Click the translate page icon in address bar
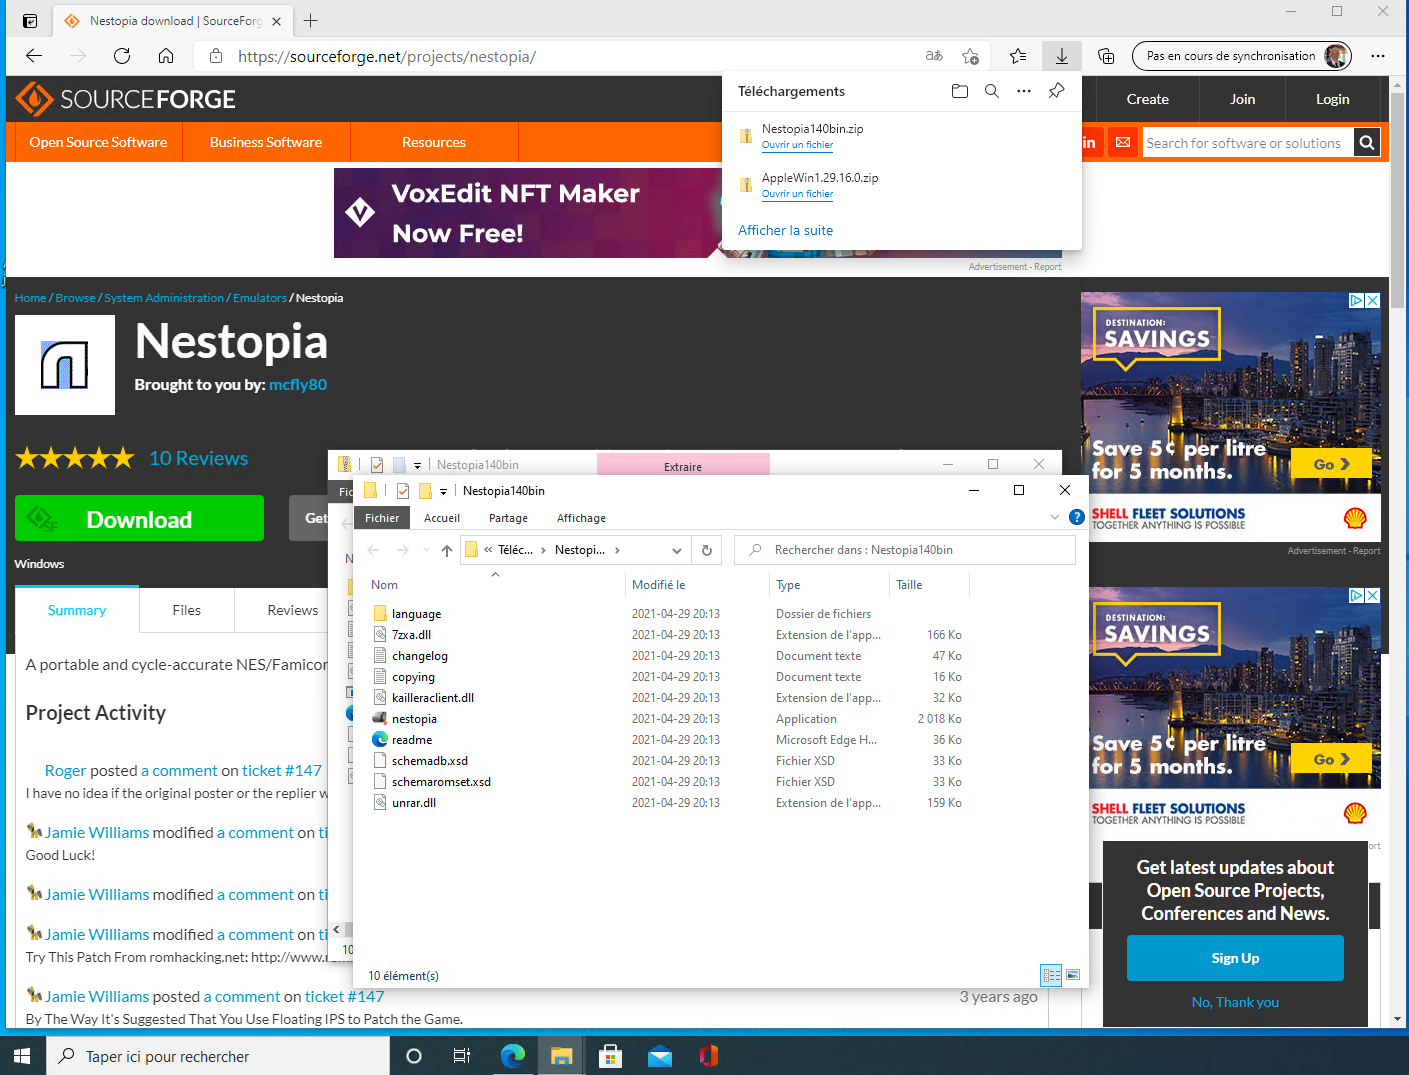The height and width of the screenshot is (1075, 1409). (x=934, y=56)
